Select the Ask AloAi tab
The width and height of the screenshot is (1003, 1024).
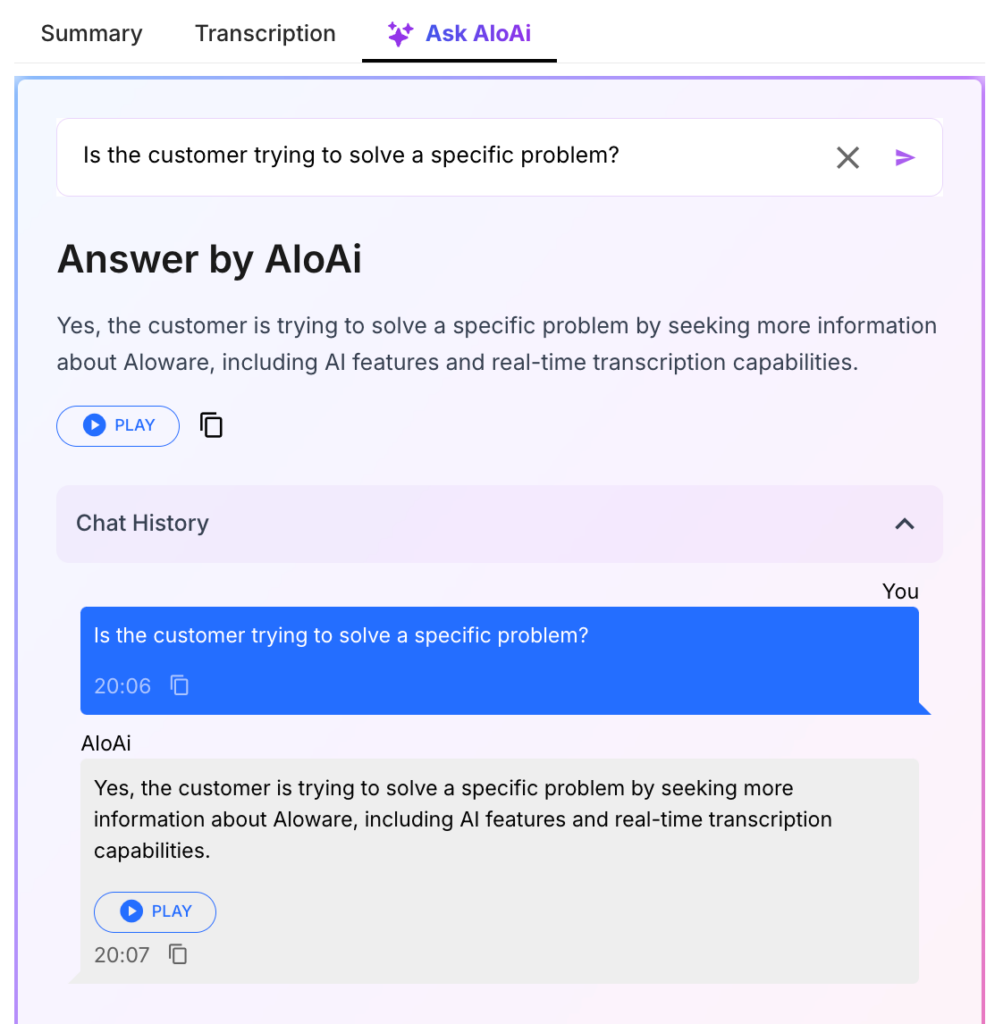[x=459, y=33]
